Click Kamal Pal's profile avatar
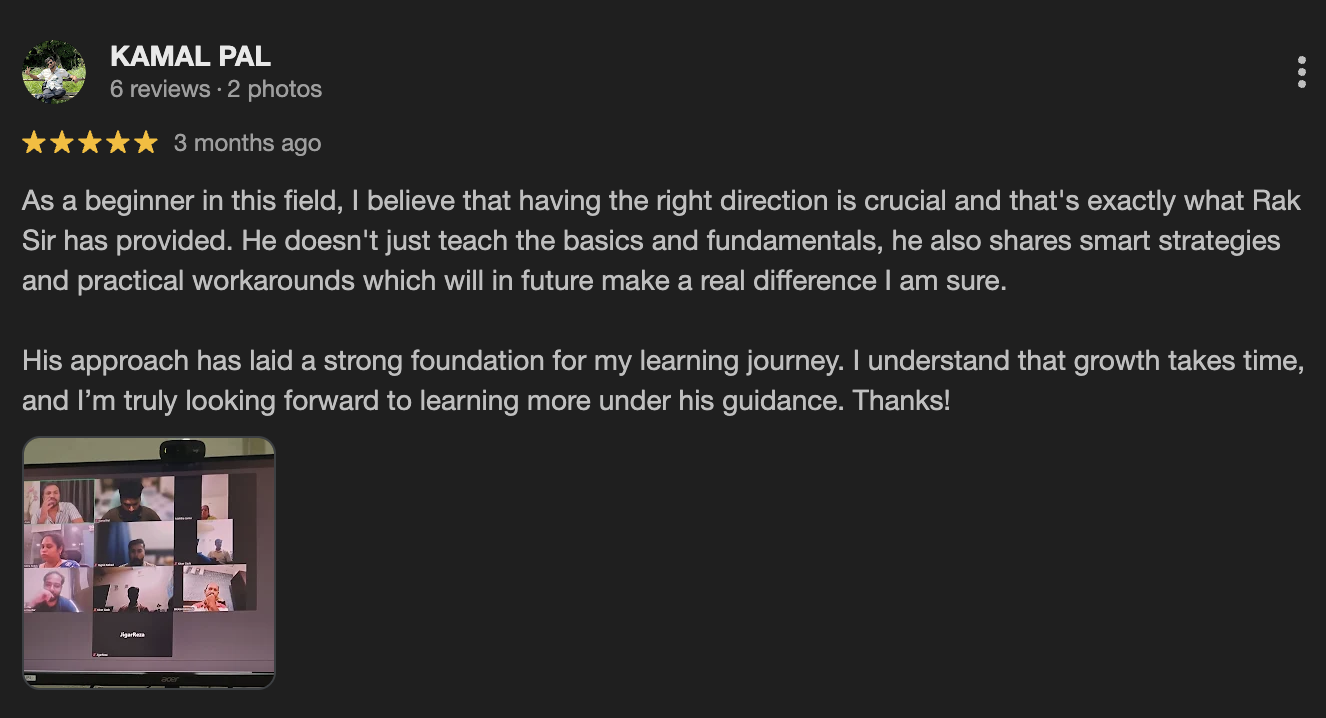The width and height of the screenshot is (1326, 718). [54, 72]
